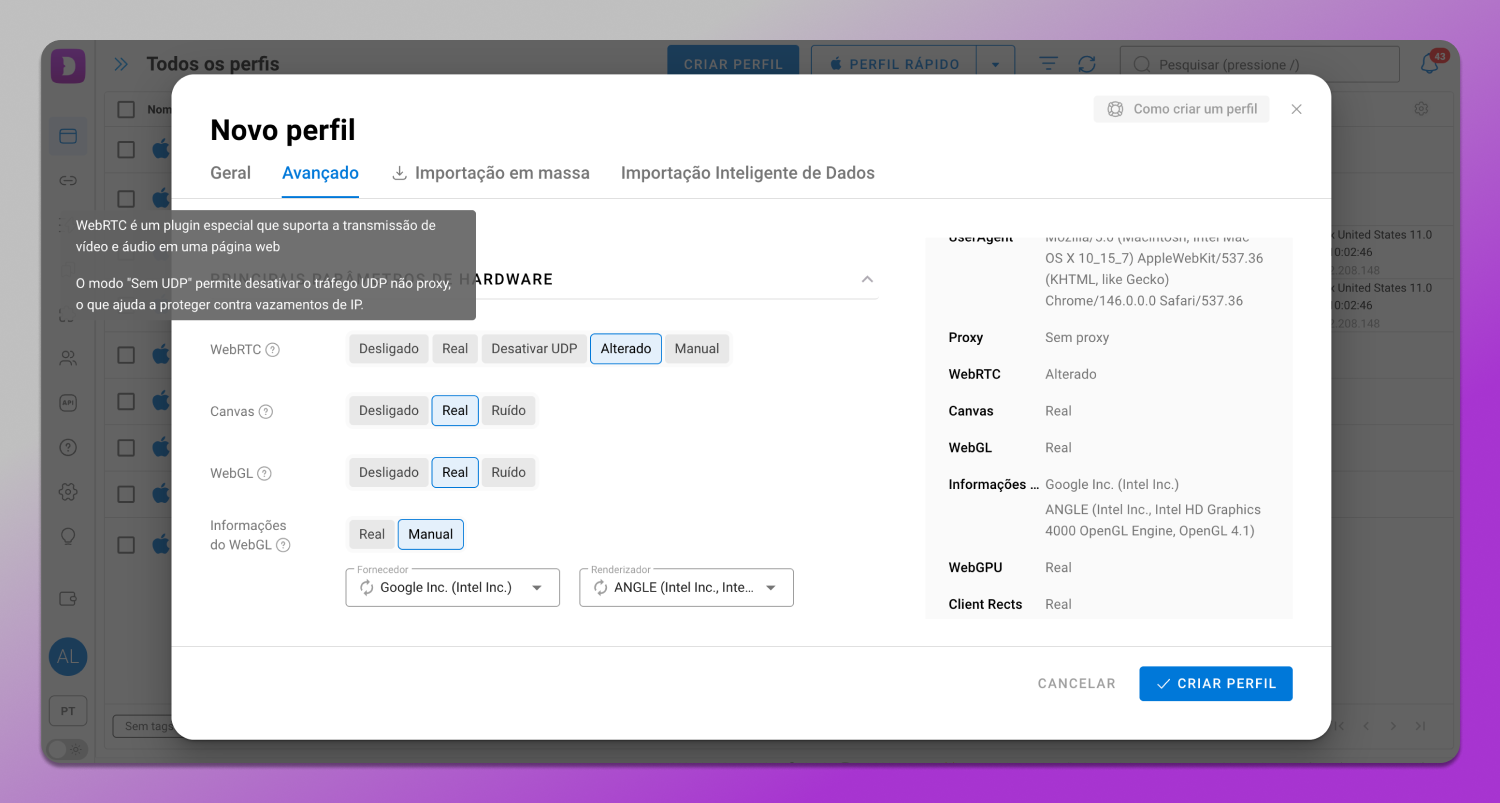1500x803 pixels.
Task: Click the refresh icon in Renderizador field
Action: (600, 588)
